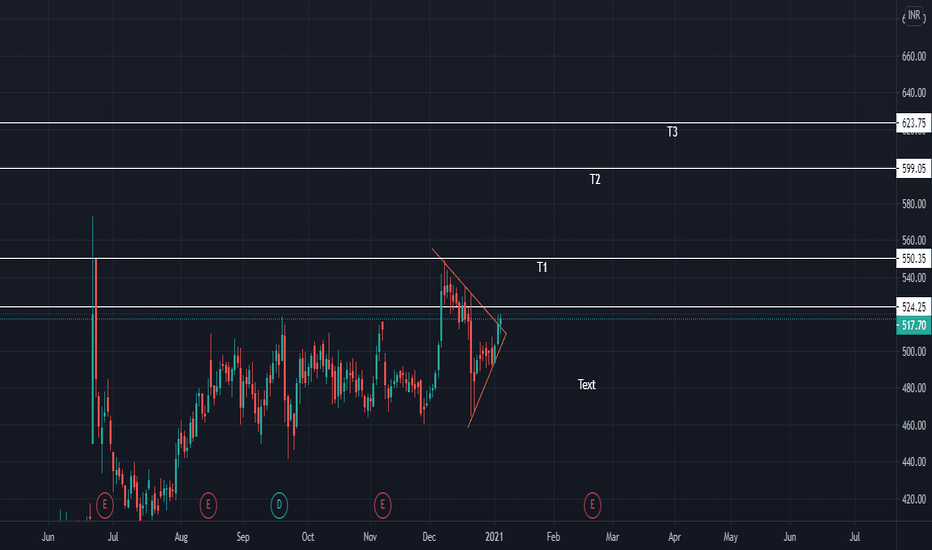
Task: Click the current price 517.70 label
Action: [x=914, y=325]
